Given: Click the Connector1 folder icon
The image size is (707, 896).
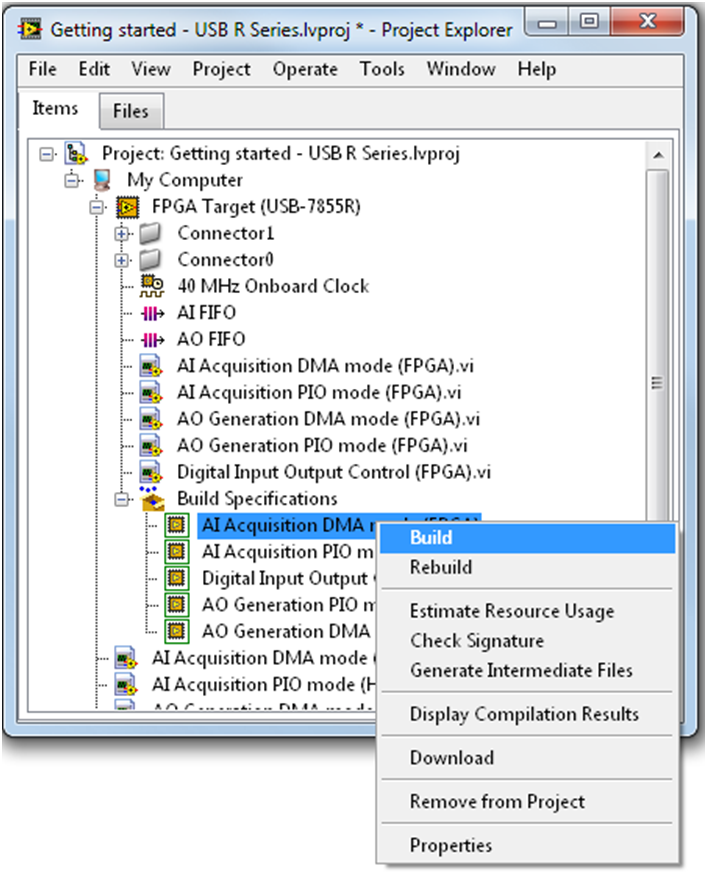Looking at the screenshot, I should (152, 233).
